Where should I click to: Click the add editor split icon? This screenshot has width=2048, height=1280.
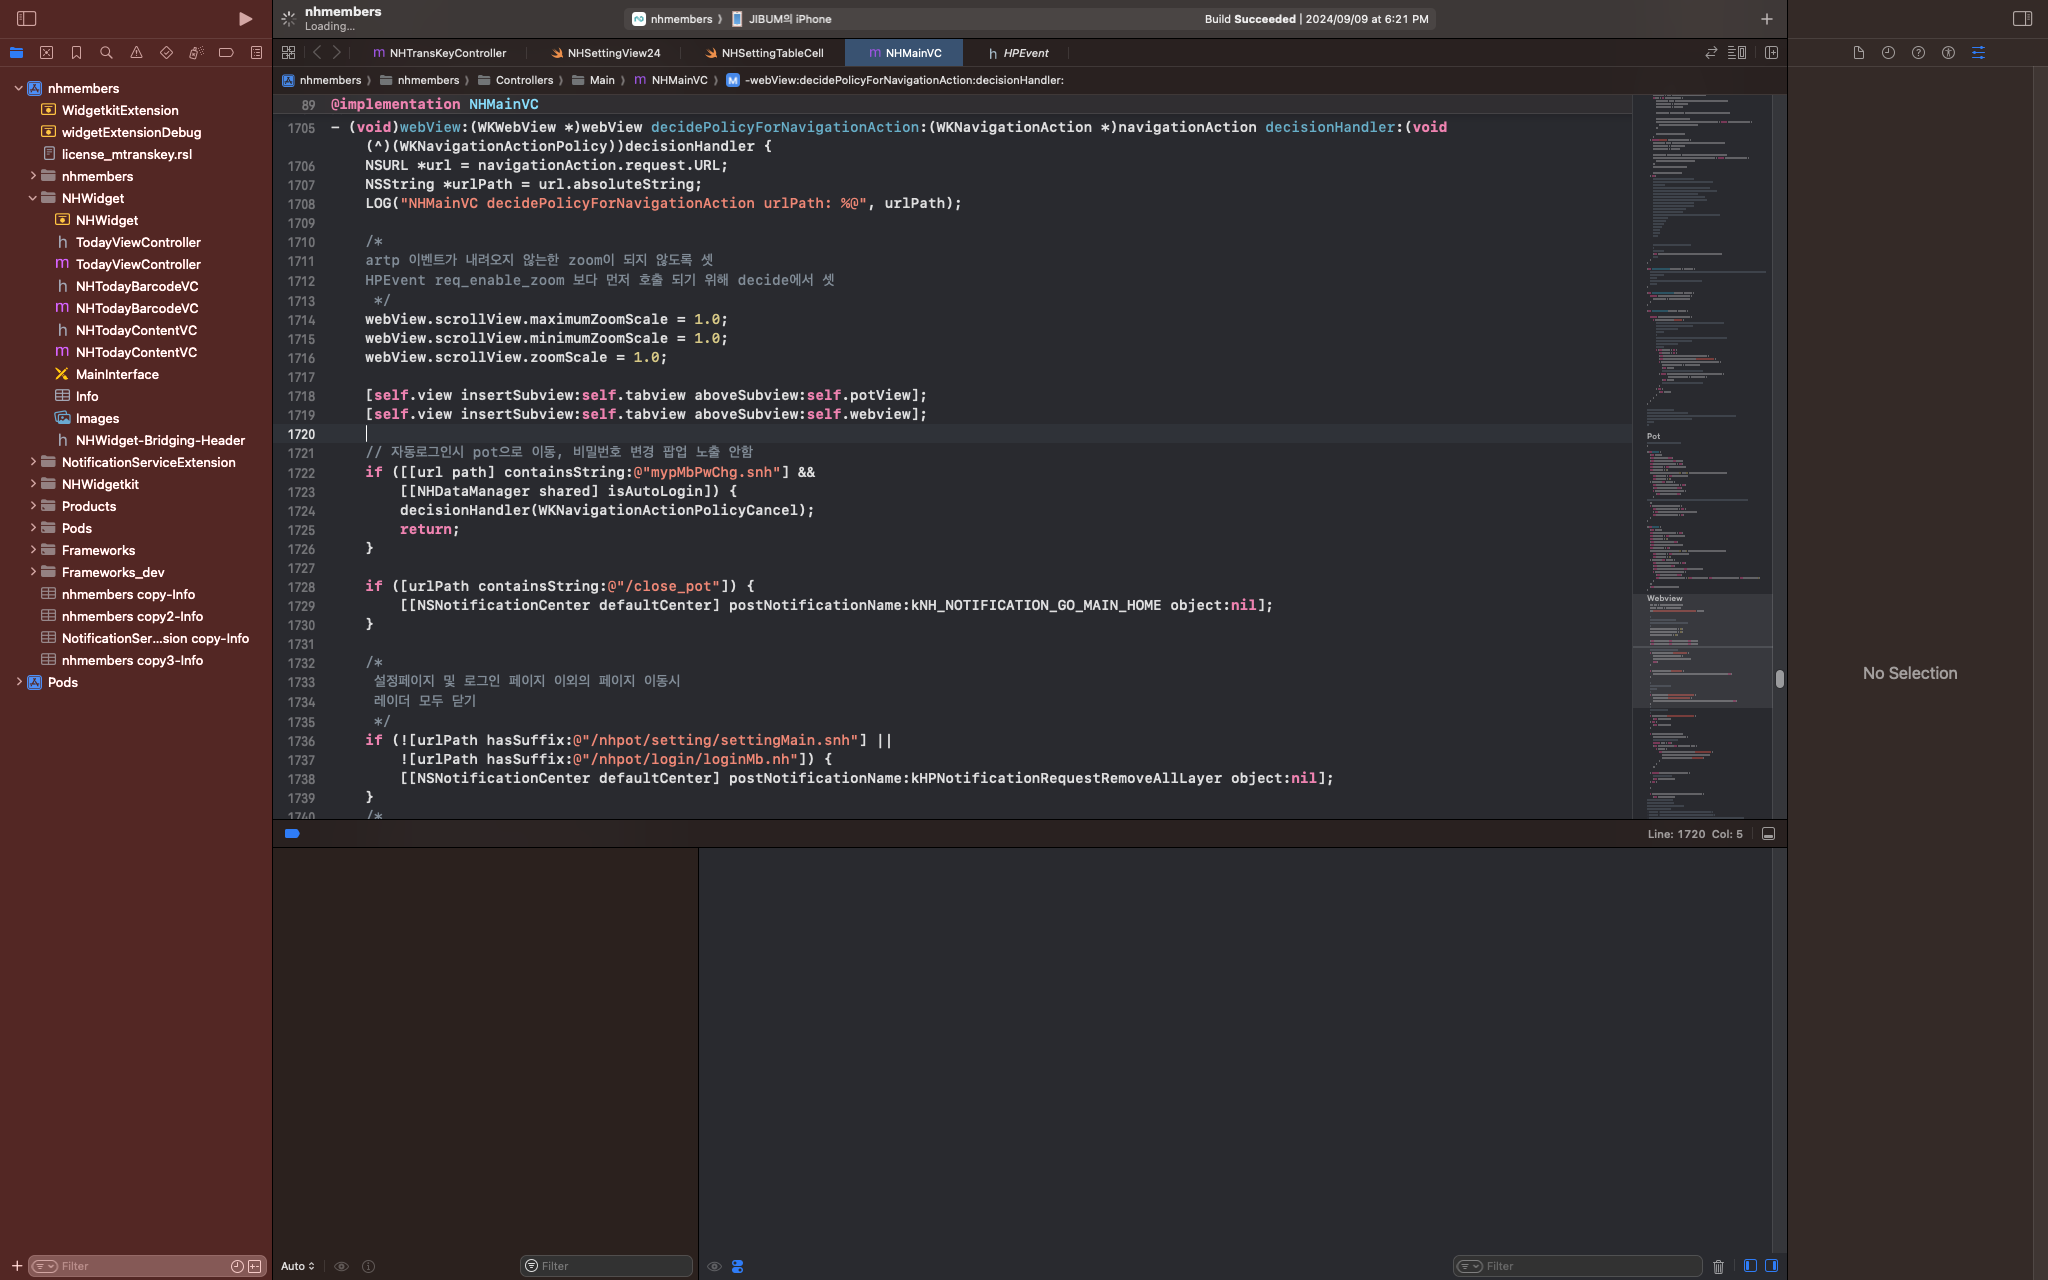pos(1771,53)
